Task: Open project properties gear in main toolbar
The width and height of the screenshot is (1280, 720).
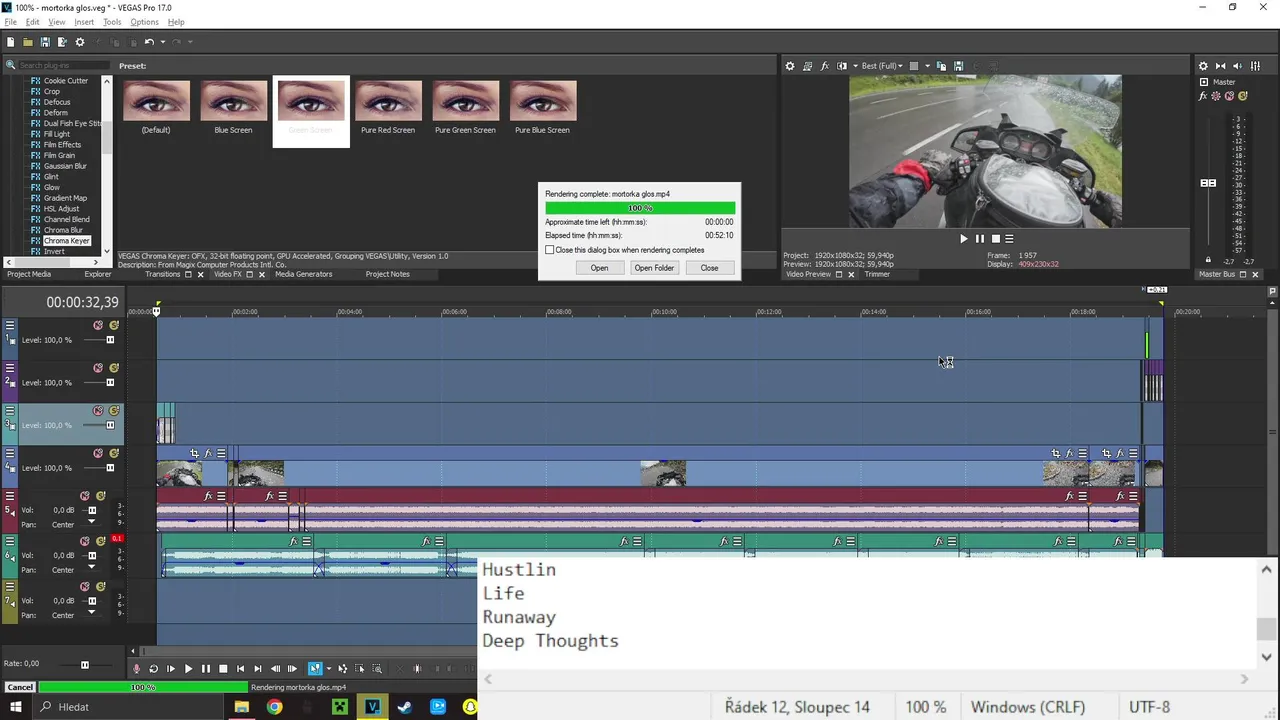Action: coord(80,42)
